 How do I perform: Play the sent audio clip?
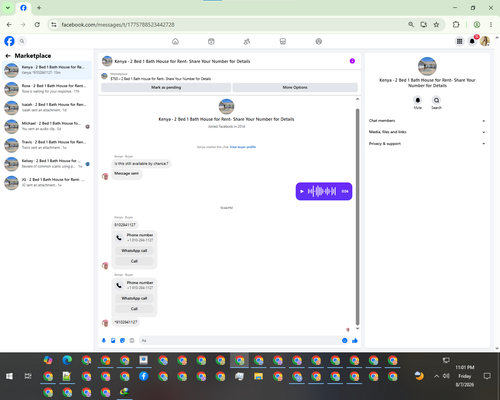pyautogui.click(x=302, y=191)
